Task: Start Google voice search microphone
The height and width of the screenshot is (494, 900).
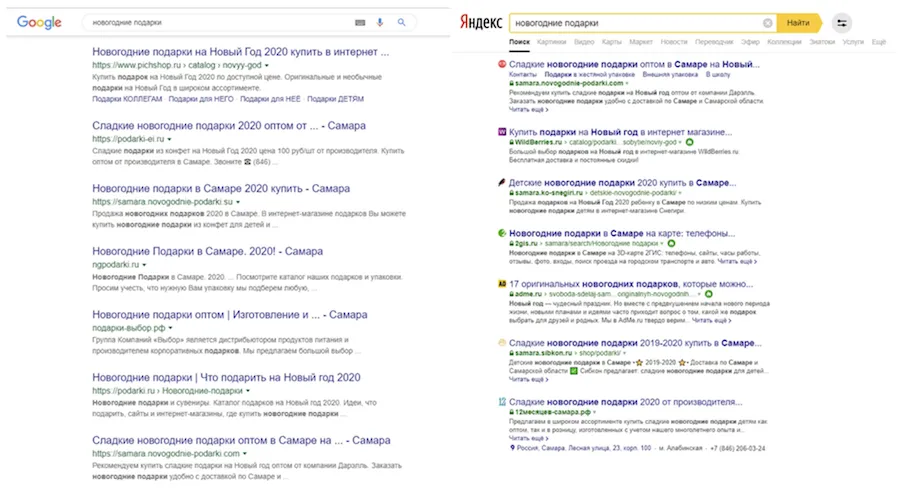Action: pos(380,22)
